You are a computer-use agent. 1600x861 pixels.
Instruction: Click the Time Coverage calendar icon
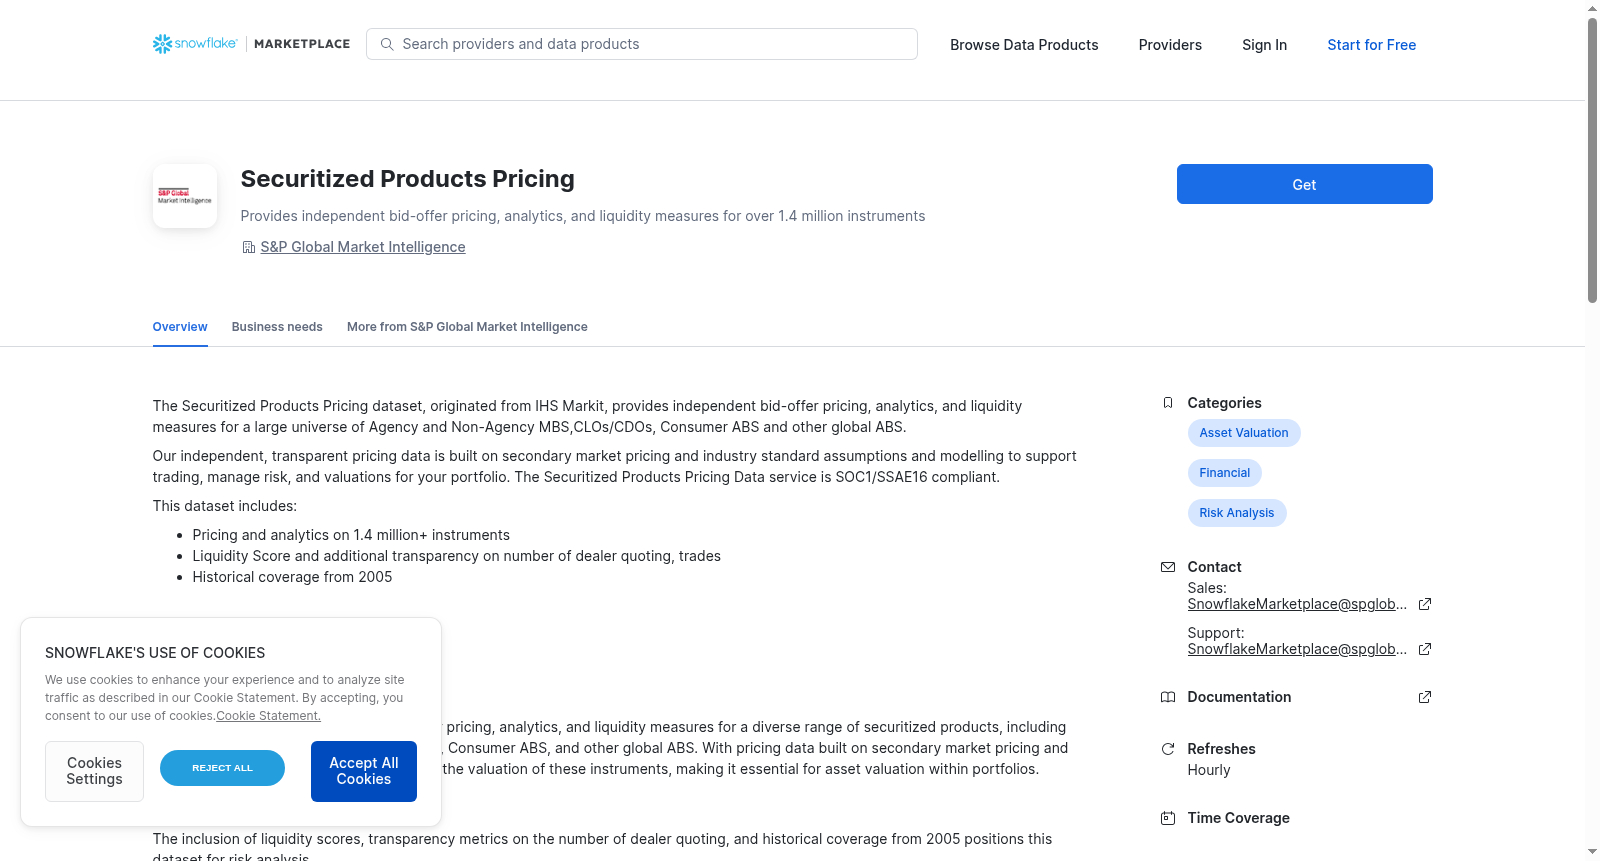(x=1168, y=818)
